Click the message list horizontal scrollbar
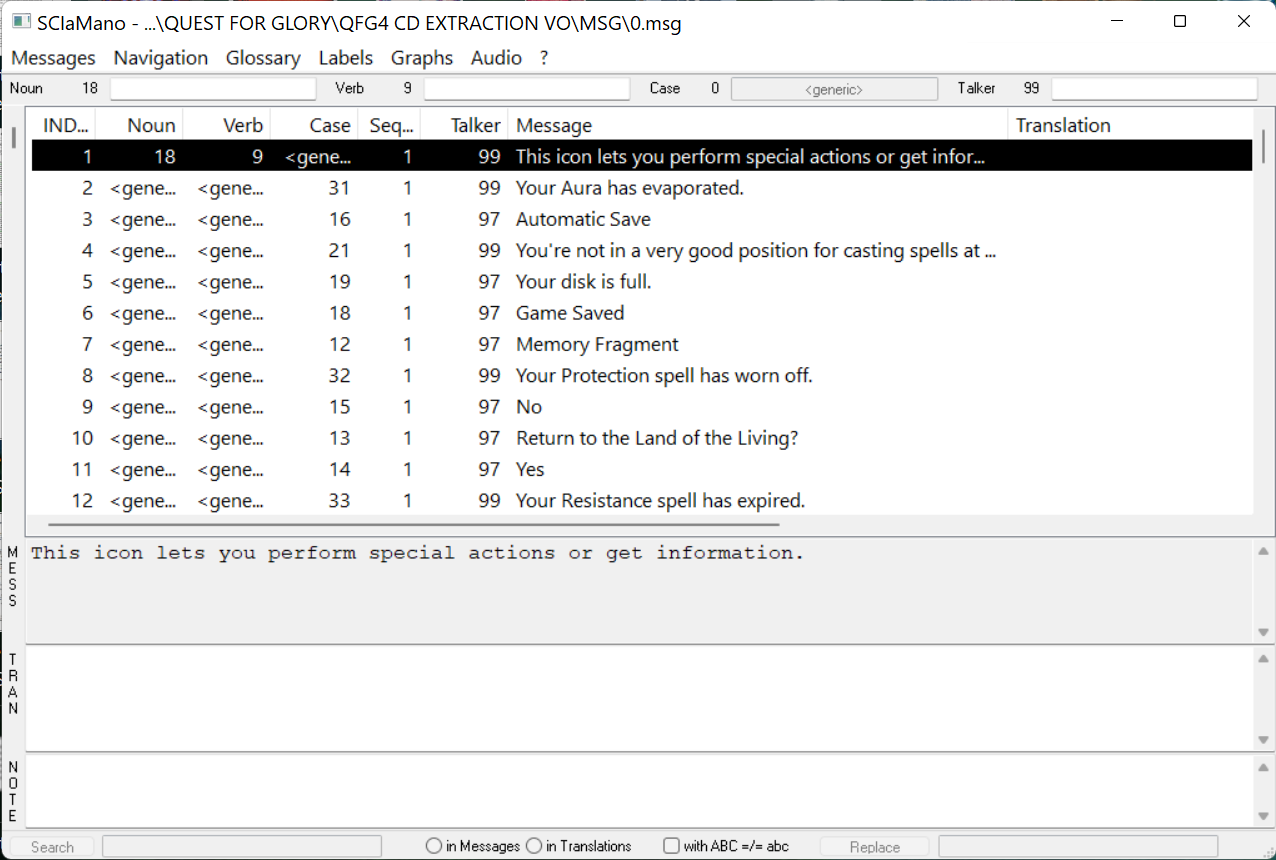The image size is (1276, 860). coord(413,523)
